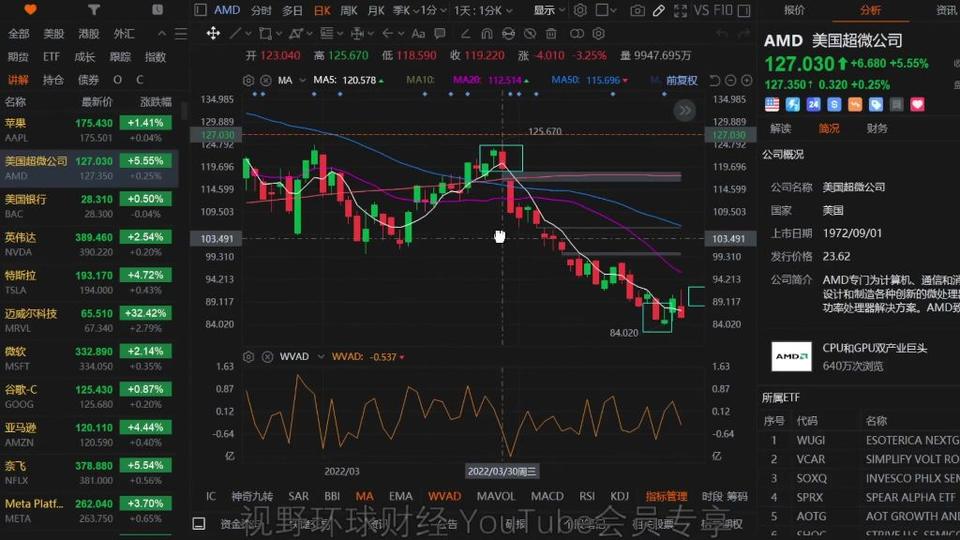960x540 pixels.
Task: Select the move/pan crosshair tool
Action: point(212,33)
